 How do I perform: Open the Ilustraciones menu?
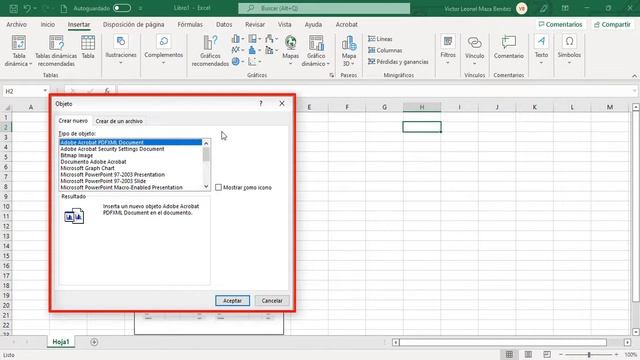coord(121,50)
